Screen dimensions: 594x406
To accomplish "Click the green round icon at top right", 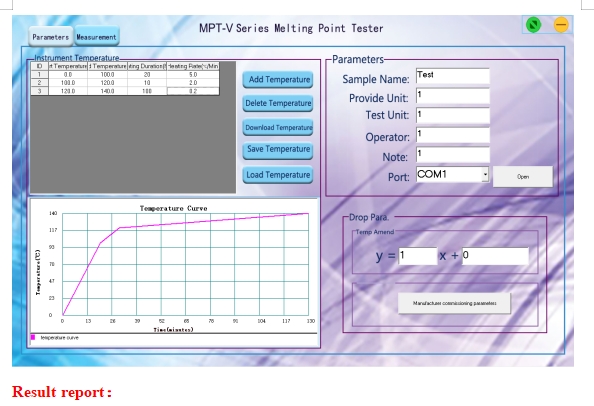I will click(533, 25).
